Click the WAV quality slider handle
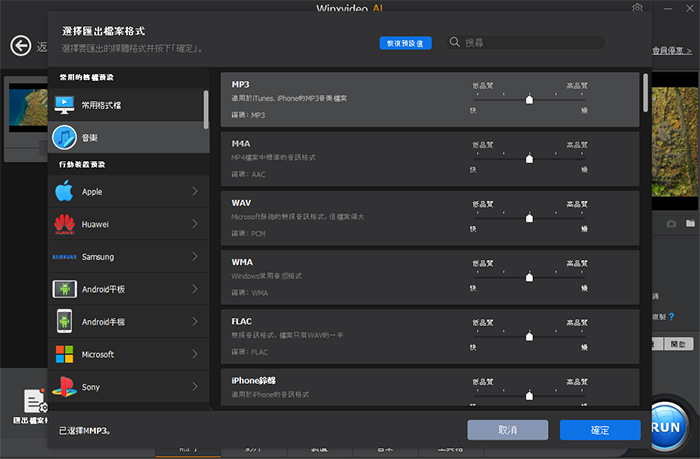 [x=529, y=217]
